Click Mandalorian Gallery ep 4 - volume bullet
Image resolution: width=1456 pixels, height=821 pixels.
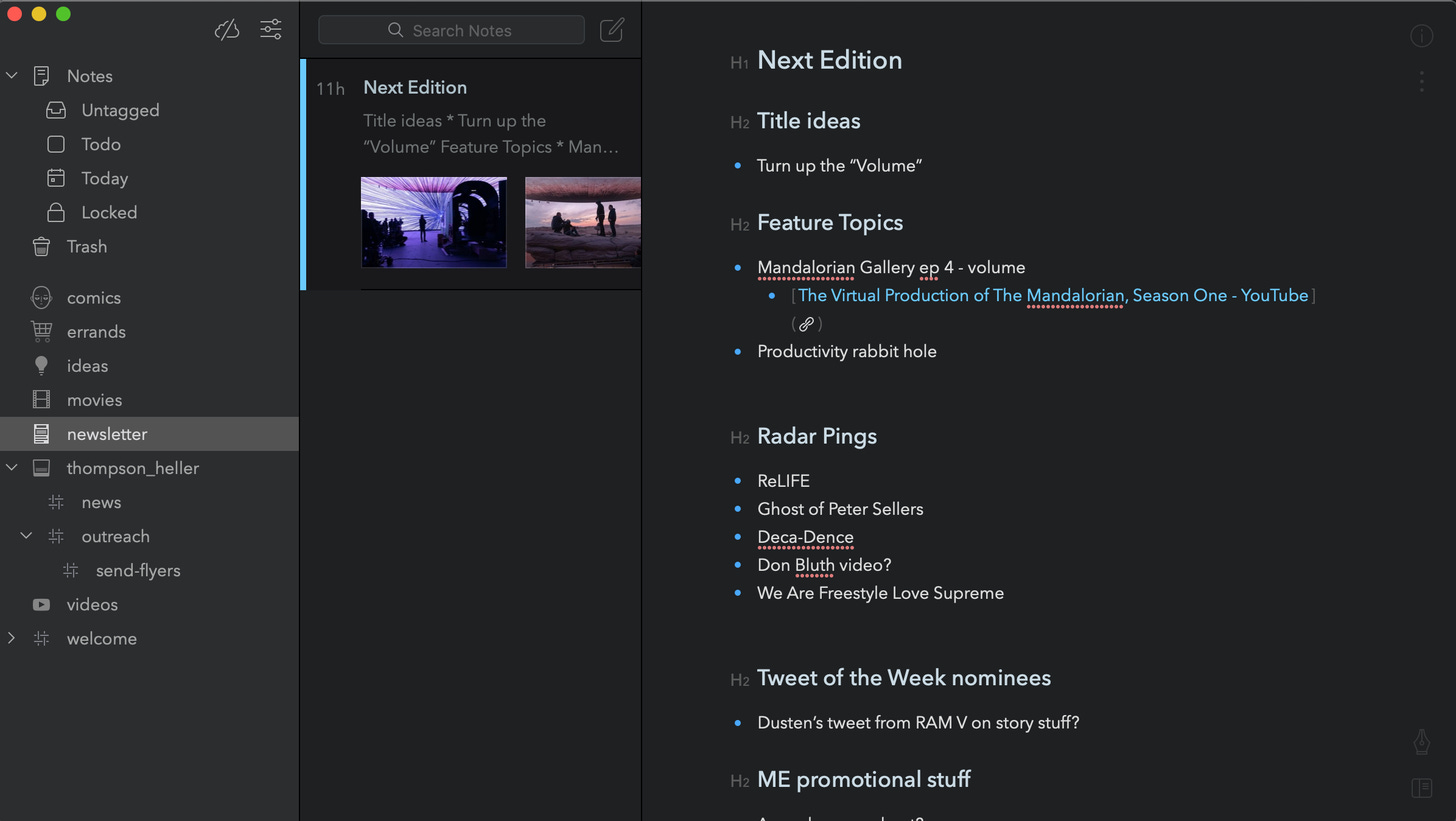pos(891,267)
